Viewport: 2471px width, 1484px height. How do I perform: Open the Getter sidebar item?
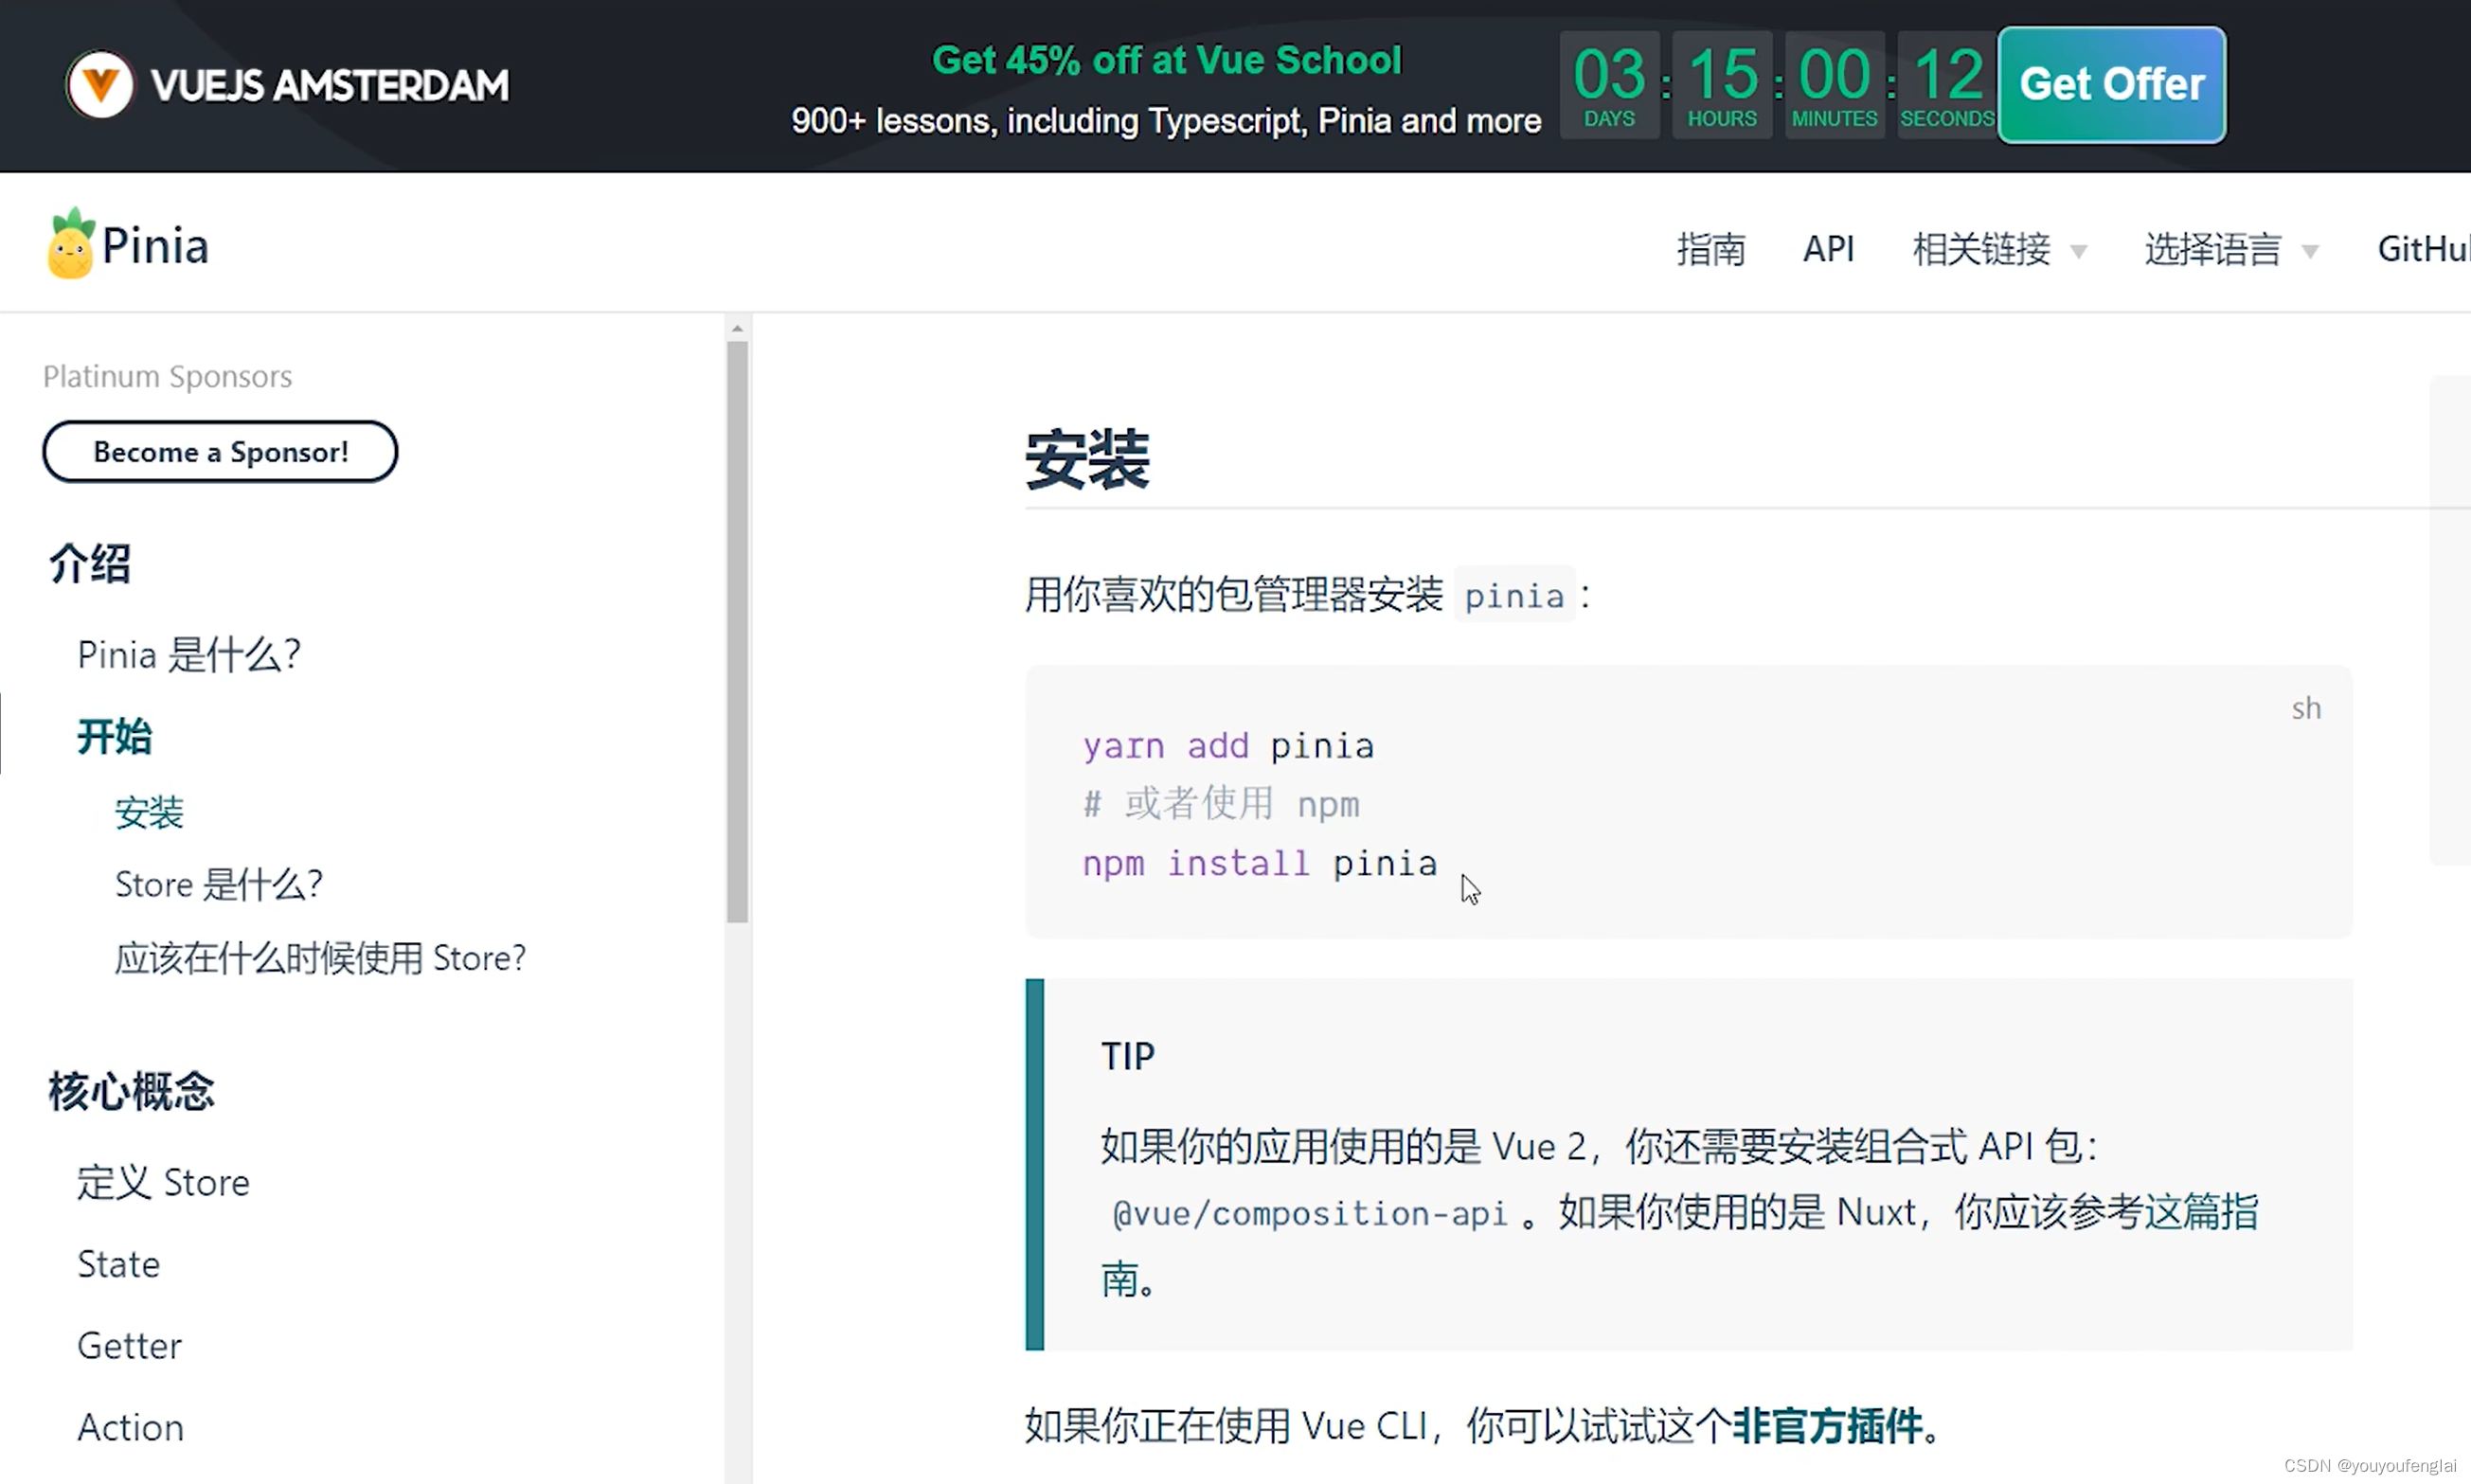click(129, 1346)
